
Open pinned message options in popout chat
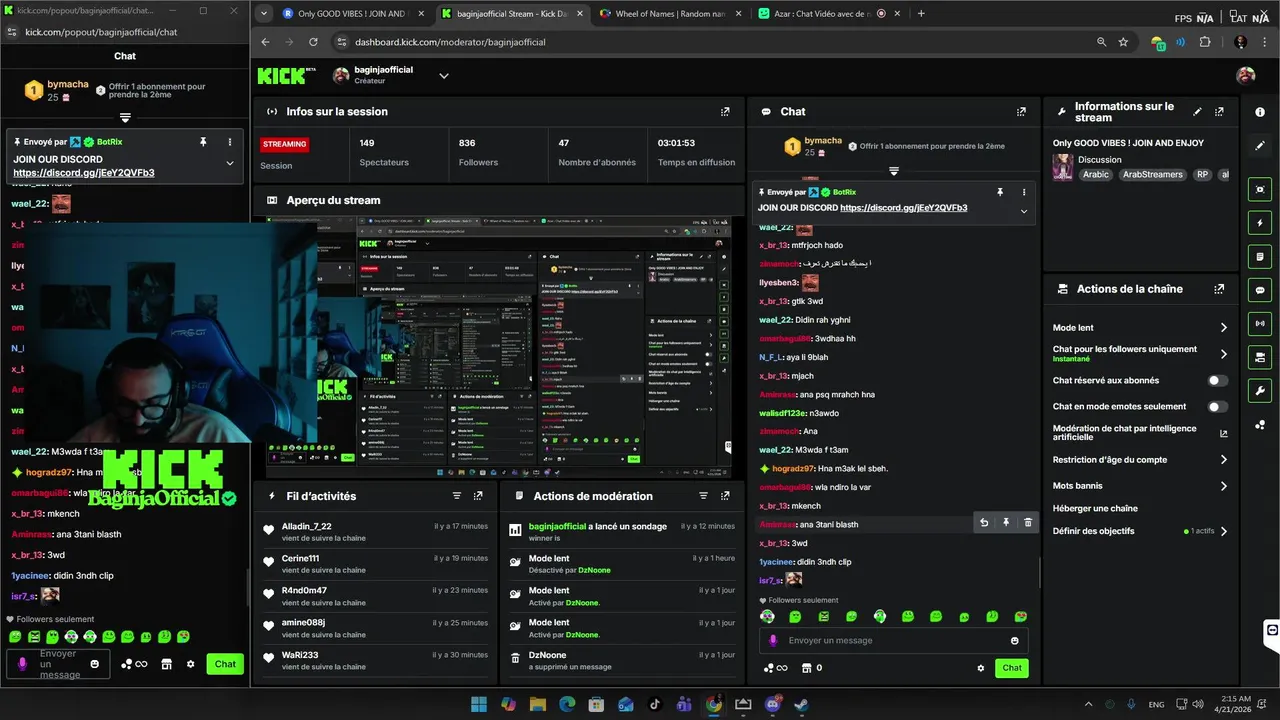230,143
